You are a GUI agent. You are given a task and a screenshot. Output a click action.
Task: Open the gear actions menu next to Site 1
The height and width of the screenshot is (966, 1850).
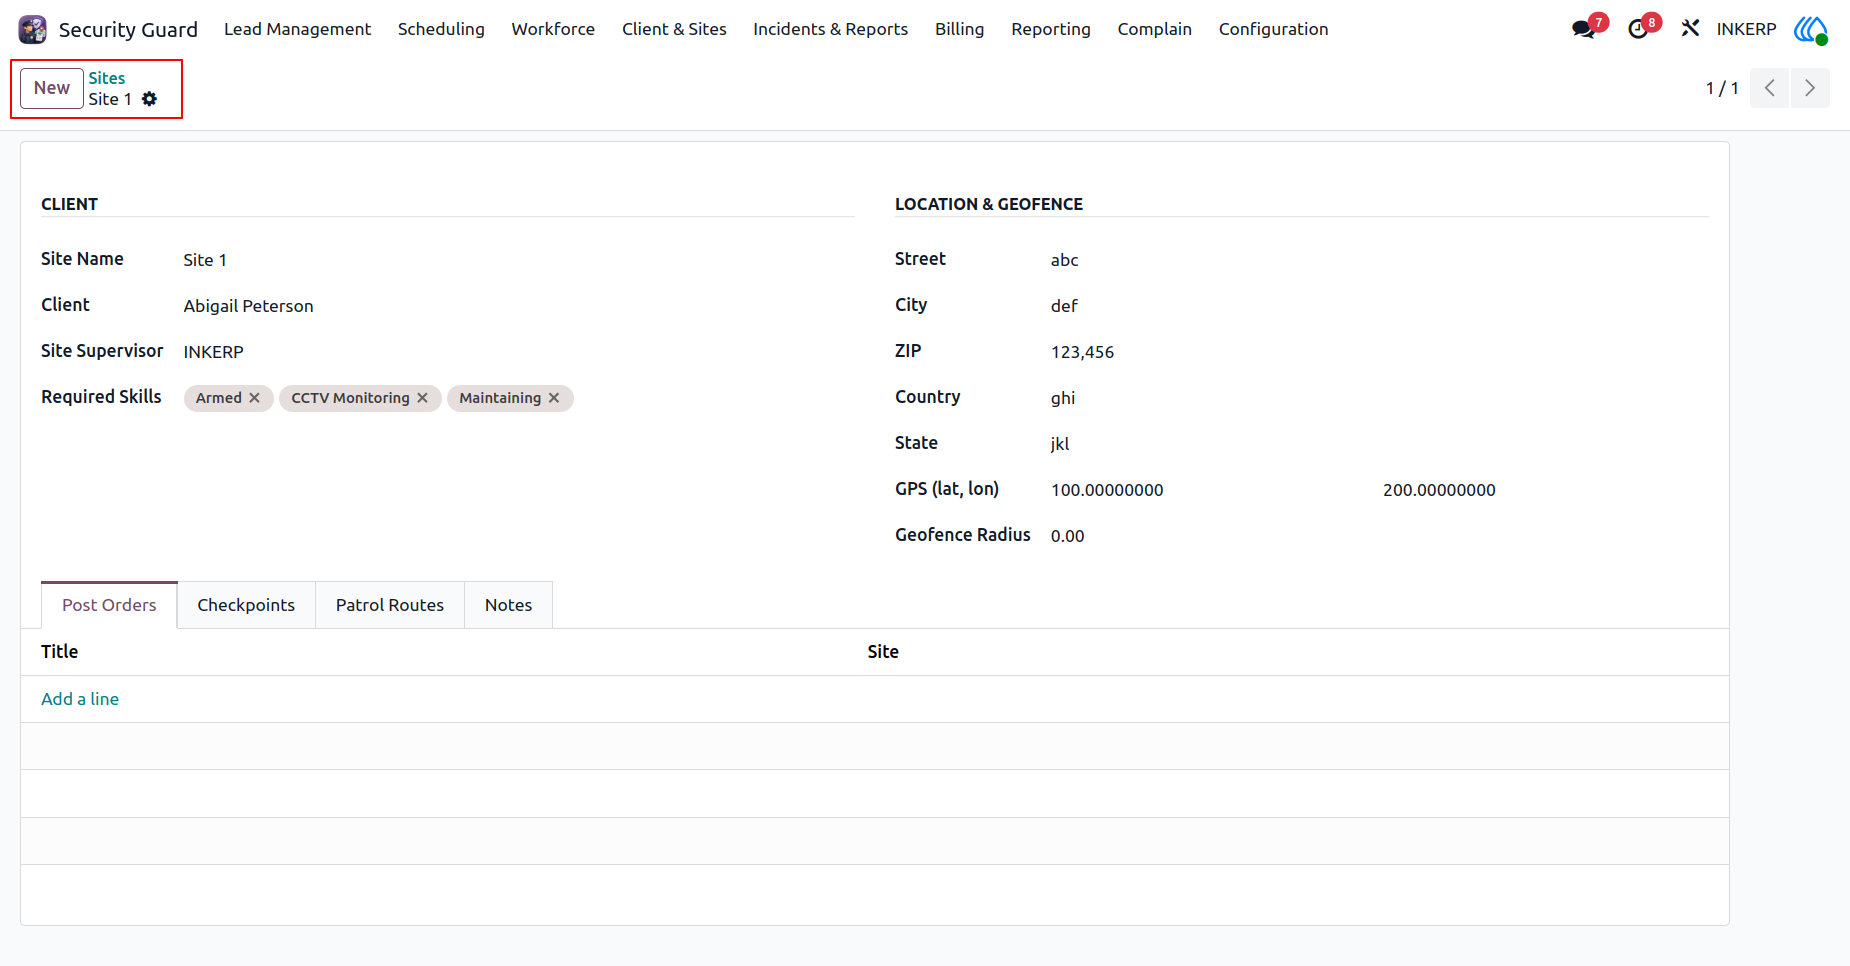coord(150,99)
